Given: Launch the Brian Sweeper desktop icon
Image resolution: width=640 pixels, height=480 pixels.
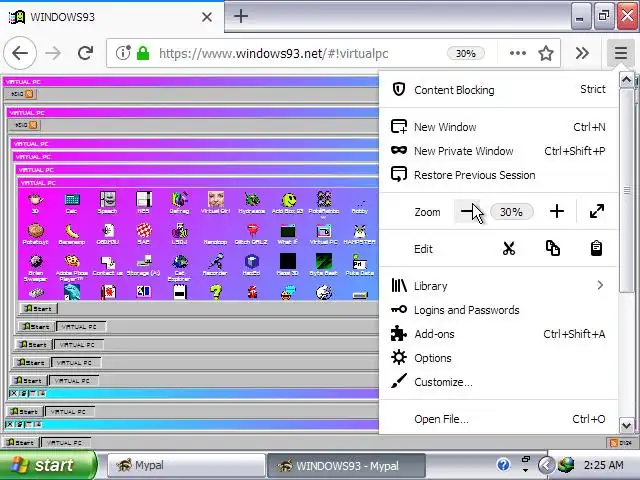Looking at the screenshot, I should coord(36,267).
